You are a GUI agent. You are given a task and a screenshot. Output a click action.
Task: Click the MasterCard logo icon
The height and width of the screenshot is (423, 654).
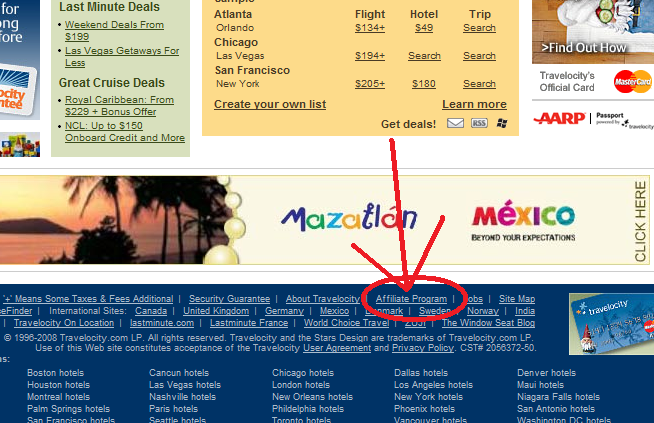pos(632,82)
